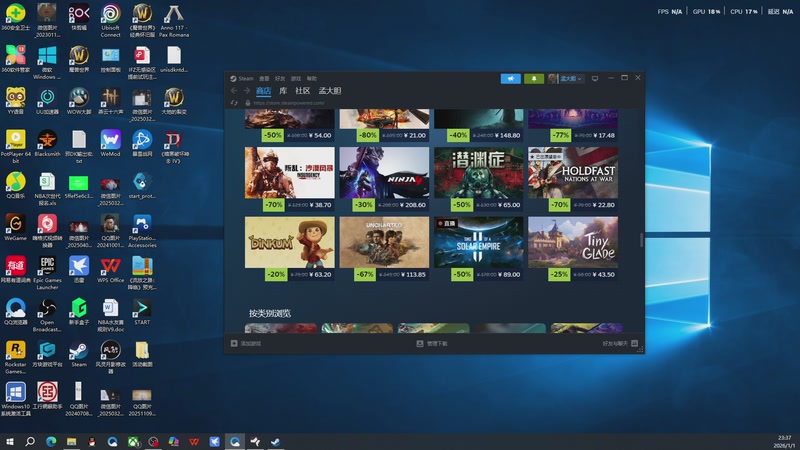Open File Explorer from the taskbar

tap(71, 441)
